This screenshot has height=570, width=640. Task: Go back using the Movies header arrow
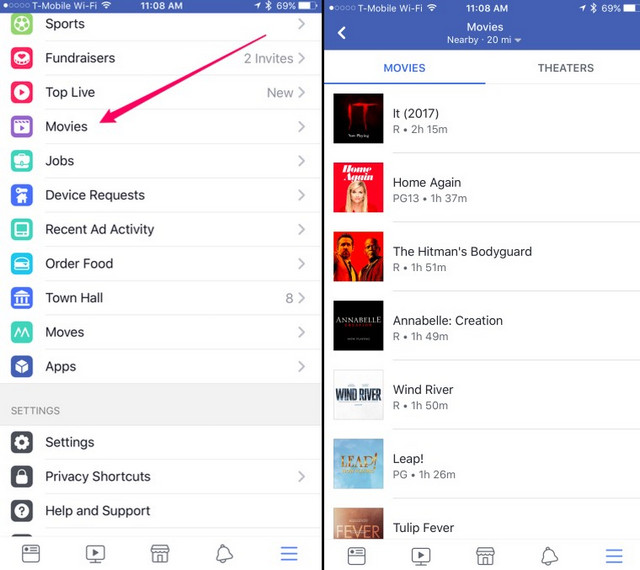[x=342, y=33]
